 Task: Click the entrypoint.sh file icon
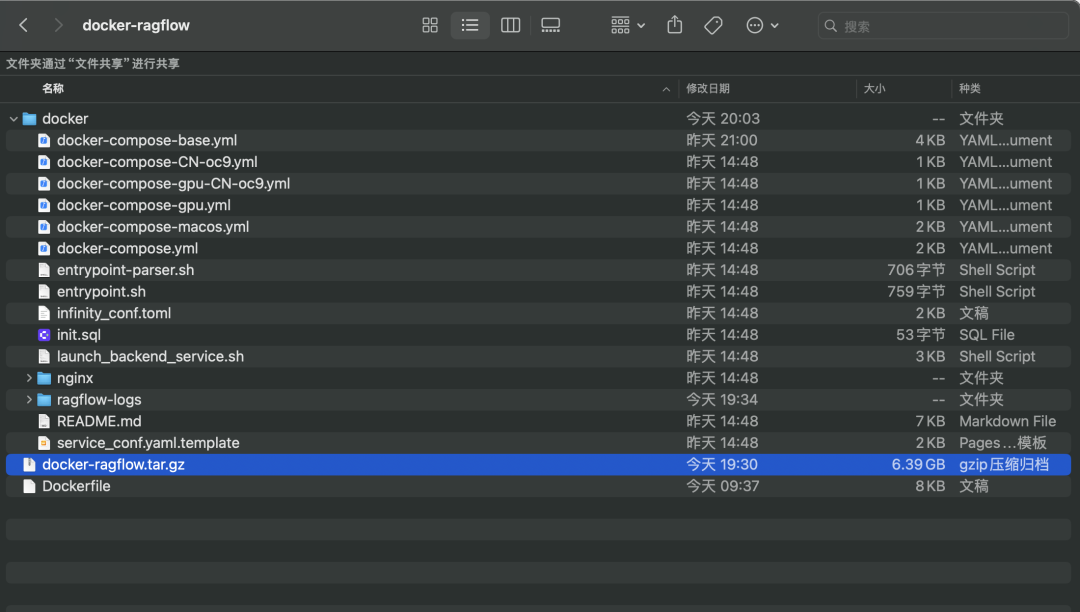pos(44,291)
